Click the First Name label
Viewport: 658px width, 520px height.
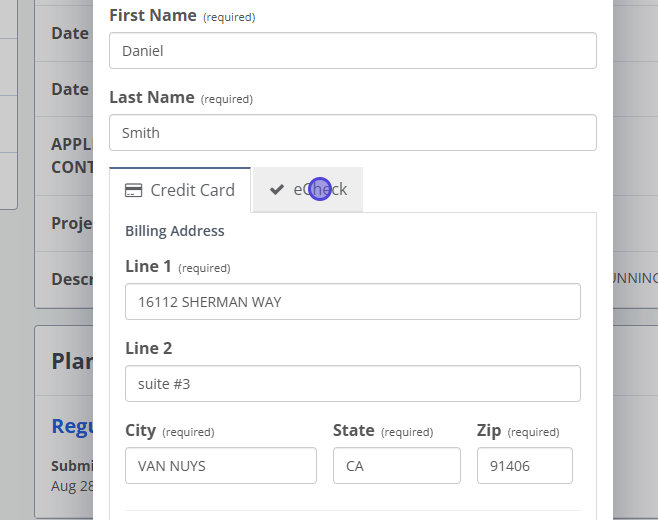pyautogui.click(x=153, y=16)
